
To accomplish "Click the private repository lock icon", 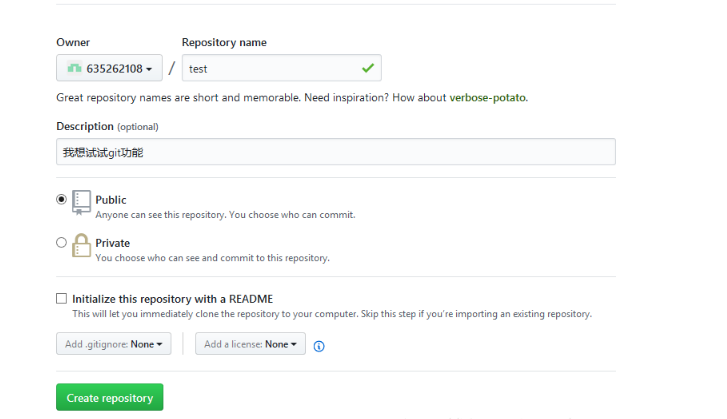I will click(81, 245).
